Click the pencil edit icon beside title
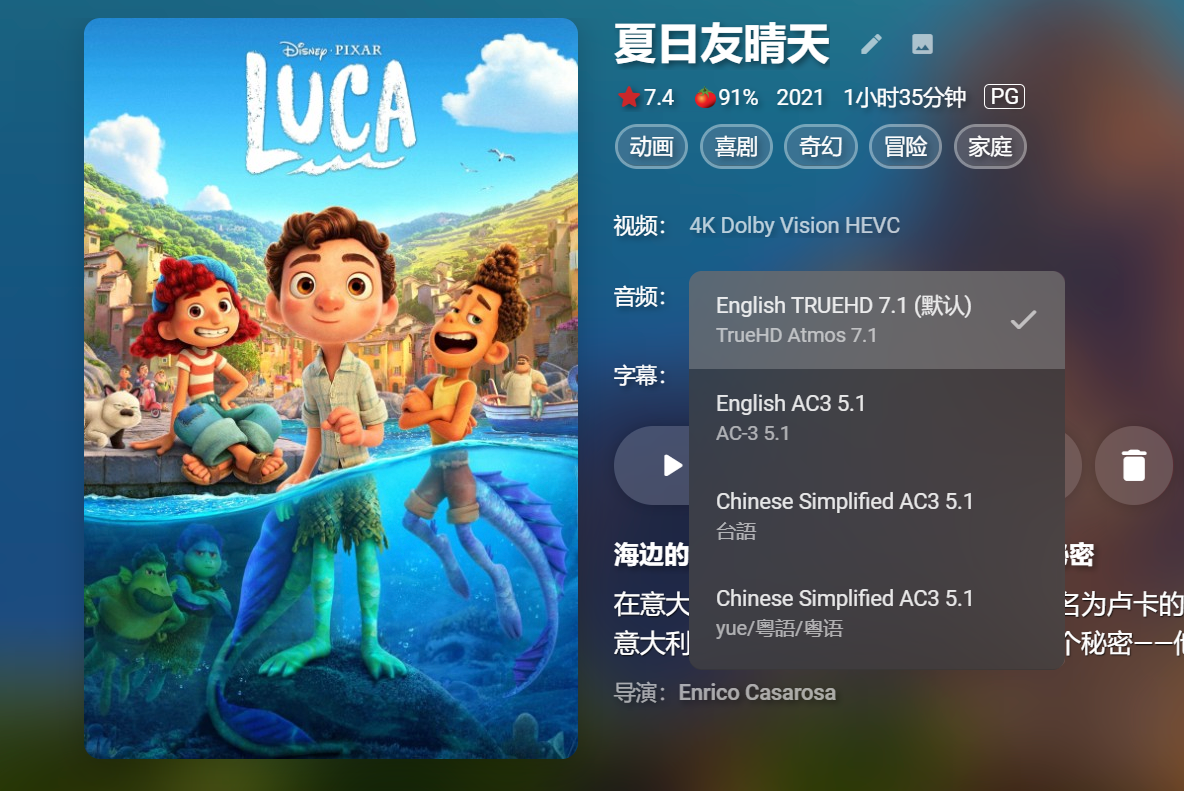Image resolution: width=1184 pixels, height=791 pixels. pos(871,45)
